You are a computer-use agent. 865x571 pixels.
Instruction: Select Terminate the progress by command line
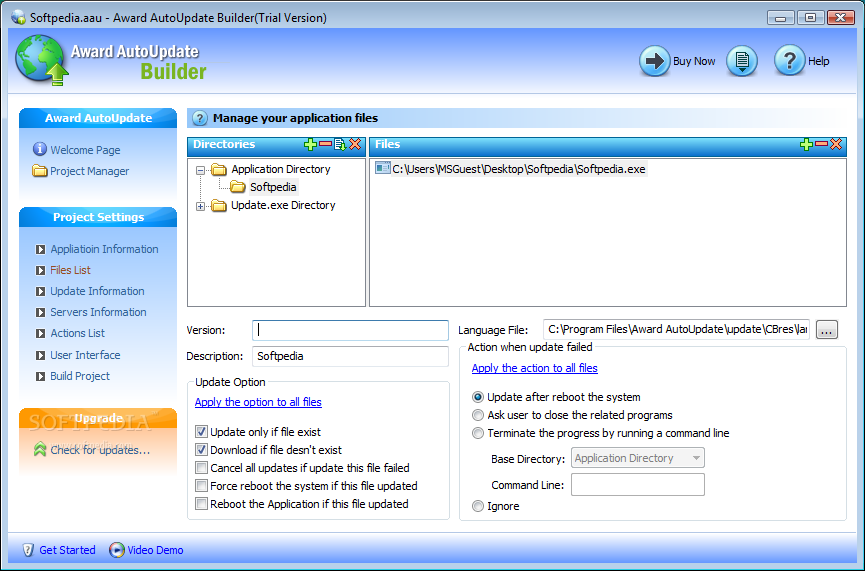click(x=478, y=433)
